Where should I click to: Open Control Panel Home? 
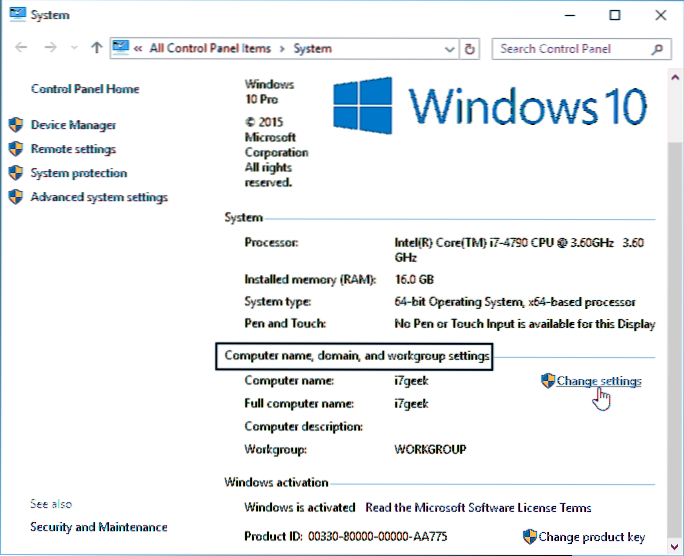tap(85, 89)
